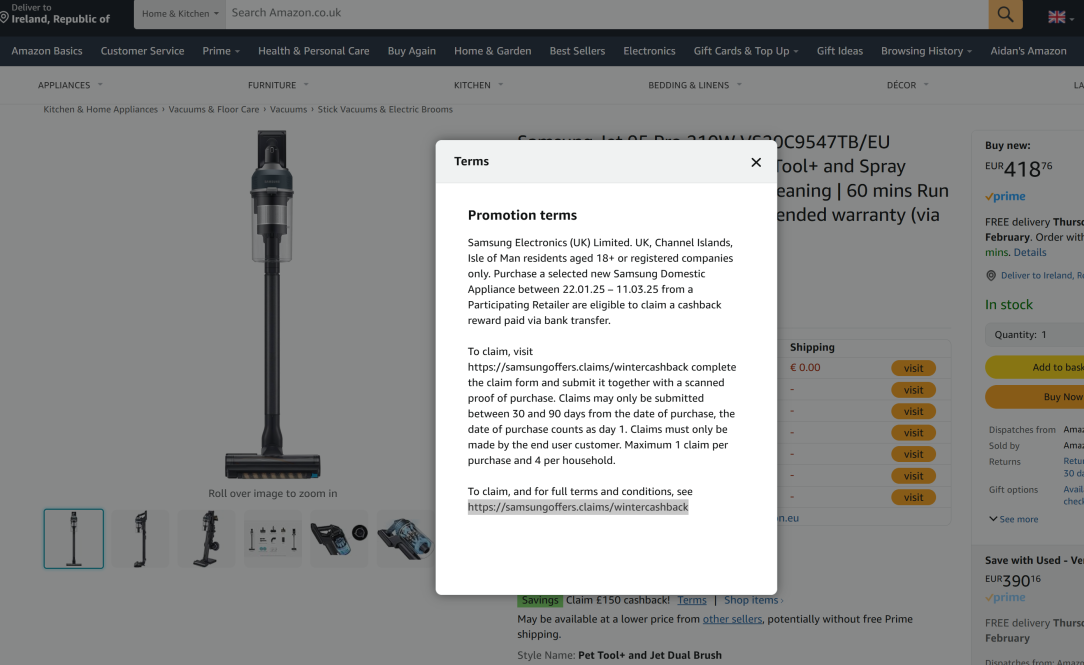Click Vacuums & Floor Care breadcrumb
Viewport: 1084px width, 665px height.
pyautogui.click(x=214, y=109)
